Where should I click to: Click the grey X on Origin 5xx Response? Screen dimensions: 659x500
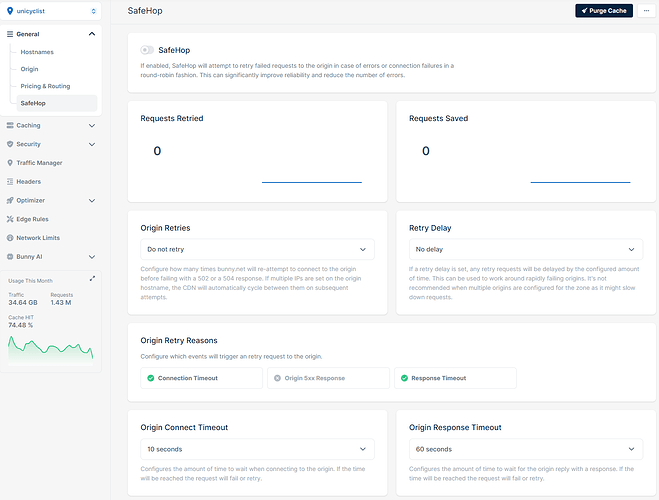(277, 378)
